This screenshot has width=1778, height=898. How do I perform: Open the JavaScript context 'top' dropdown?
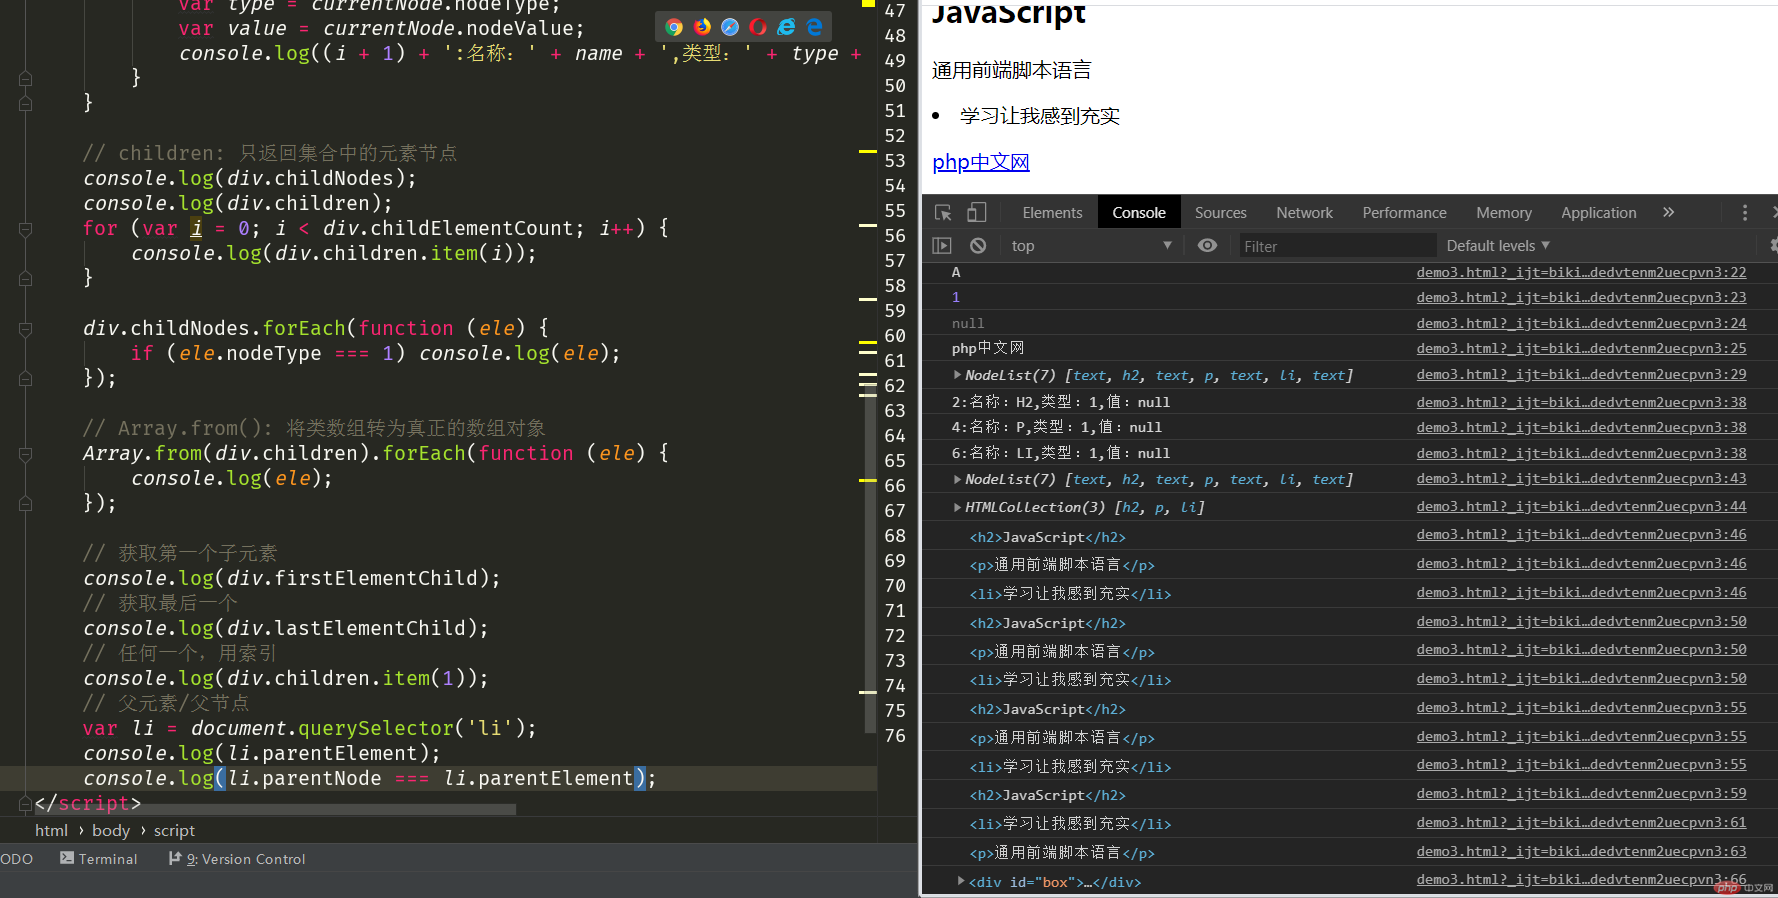[1091, 245]
